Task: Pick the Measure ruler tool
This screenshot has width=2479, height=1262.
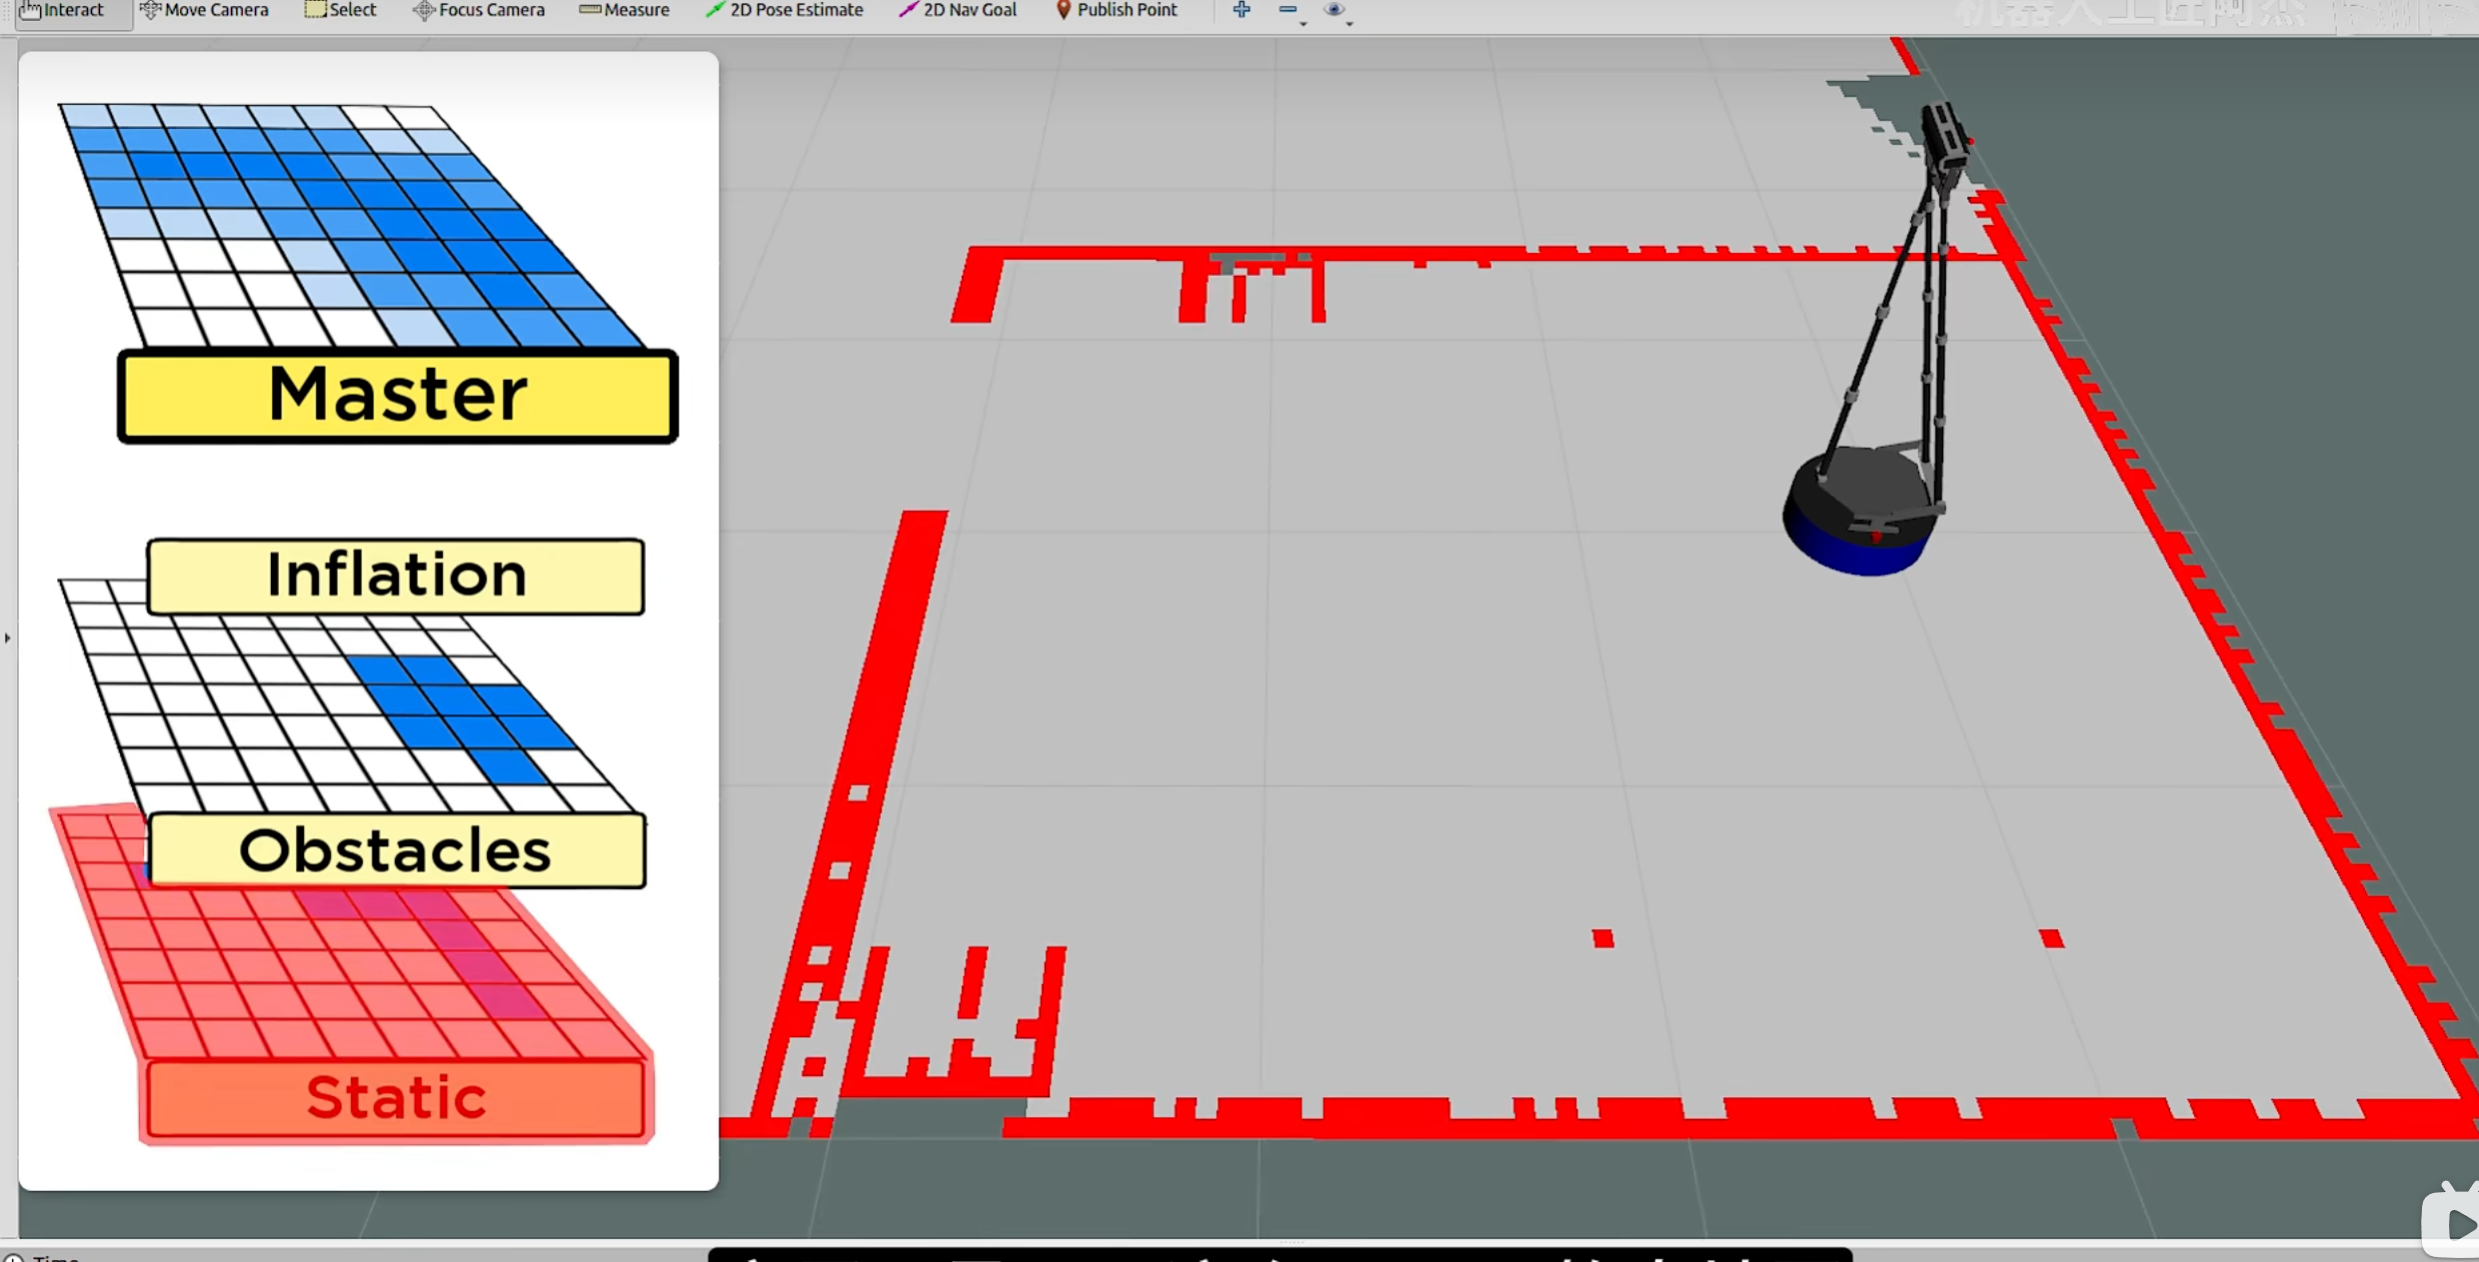Action: (624, 10)
